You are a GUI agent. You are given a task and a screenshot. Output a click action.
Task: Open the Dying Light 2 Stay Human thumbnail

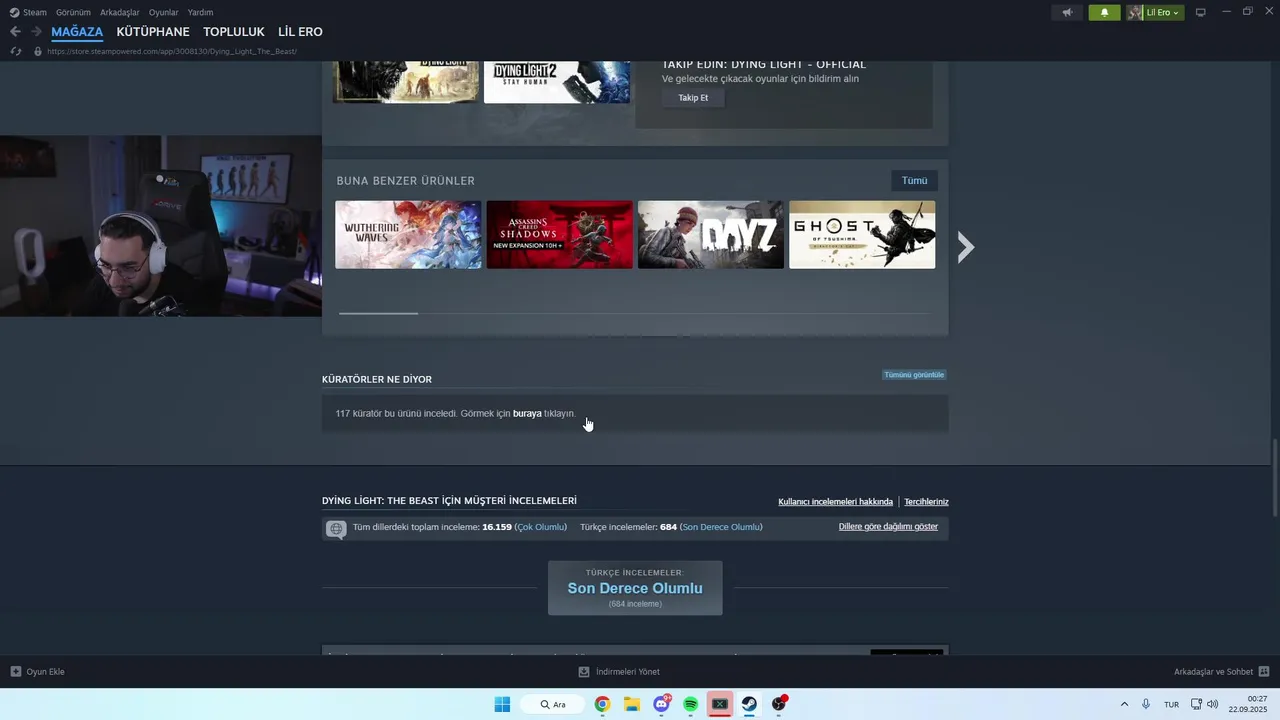tap(557, 82)
